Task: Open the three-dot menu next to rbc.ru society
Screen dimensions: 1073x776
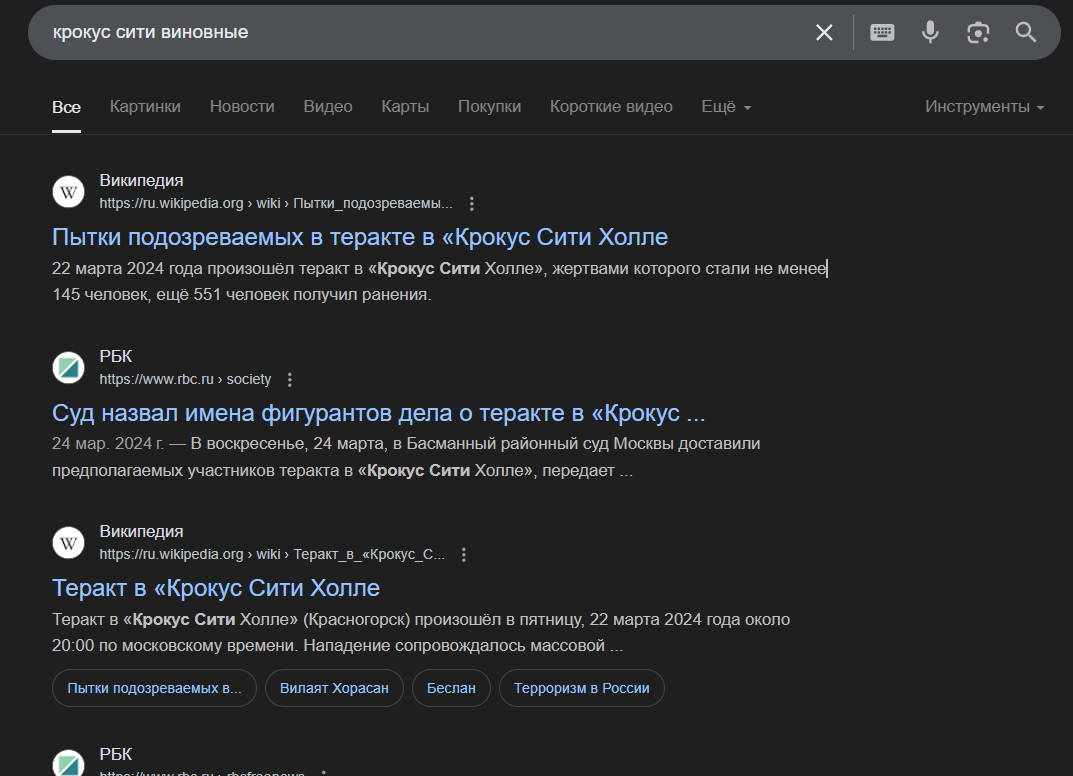Action: [289, 380]
